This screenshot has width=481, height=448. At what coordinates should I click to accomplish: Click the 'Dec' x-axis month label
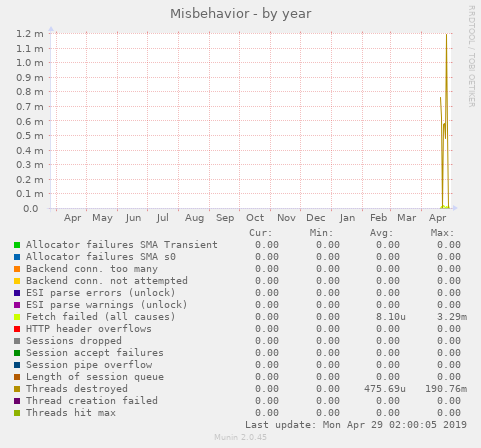point(316,218)
